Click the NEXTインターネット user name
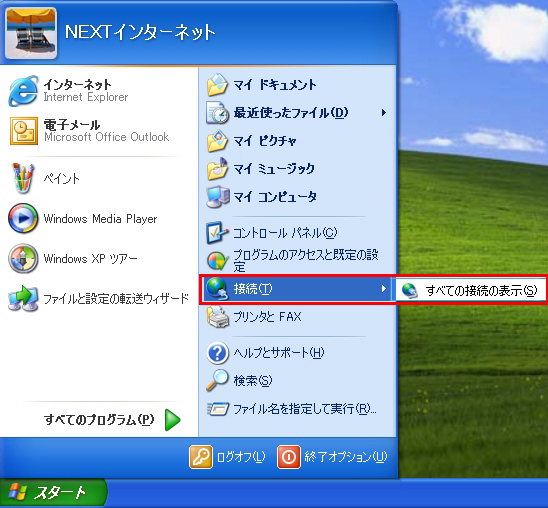The image size is (548, 508). [x=140, y=32]
